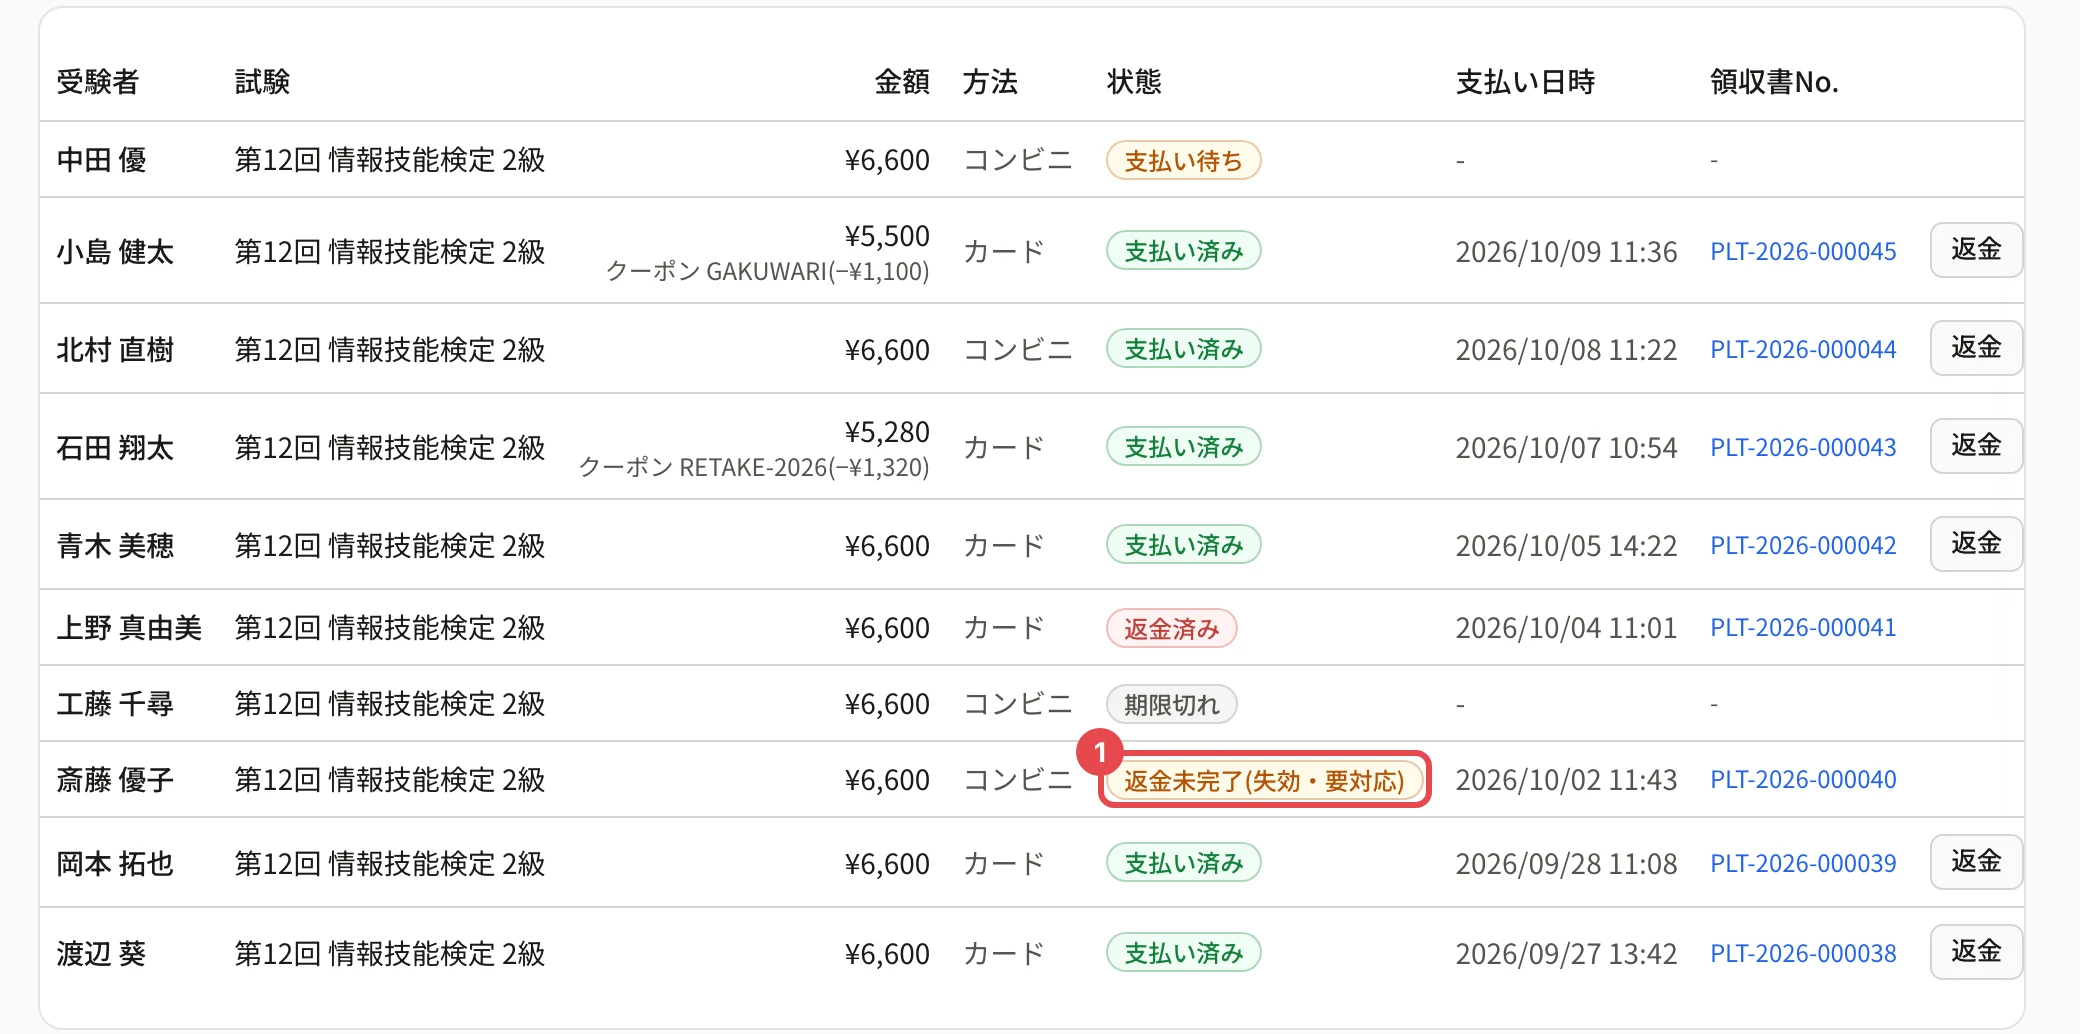Click amount ¥5,500 for 小島 健太
2080x1034 pixels.
(x=887, y=235)
